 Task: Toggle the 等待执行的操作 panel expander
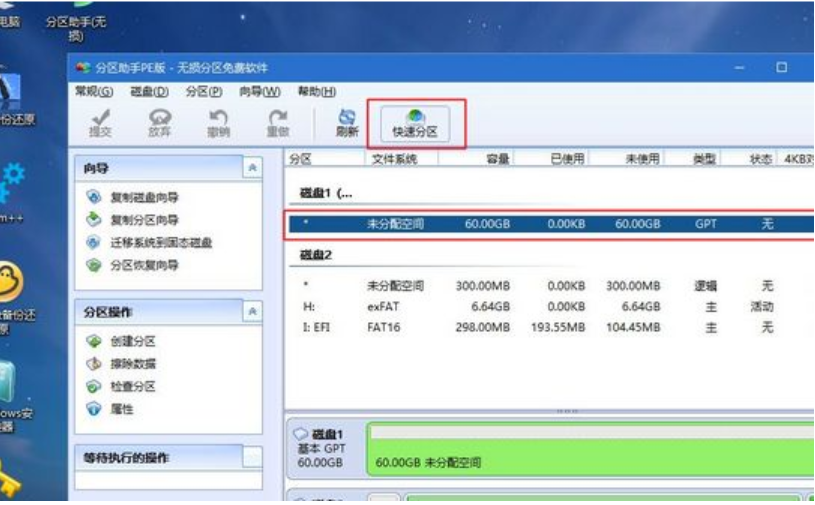click(253, 458)
